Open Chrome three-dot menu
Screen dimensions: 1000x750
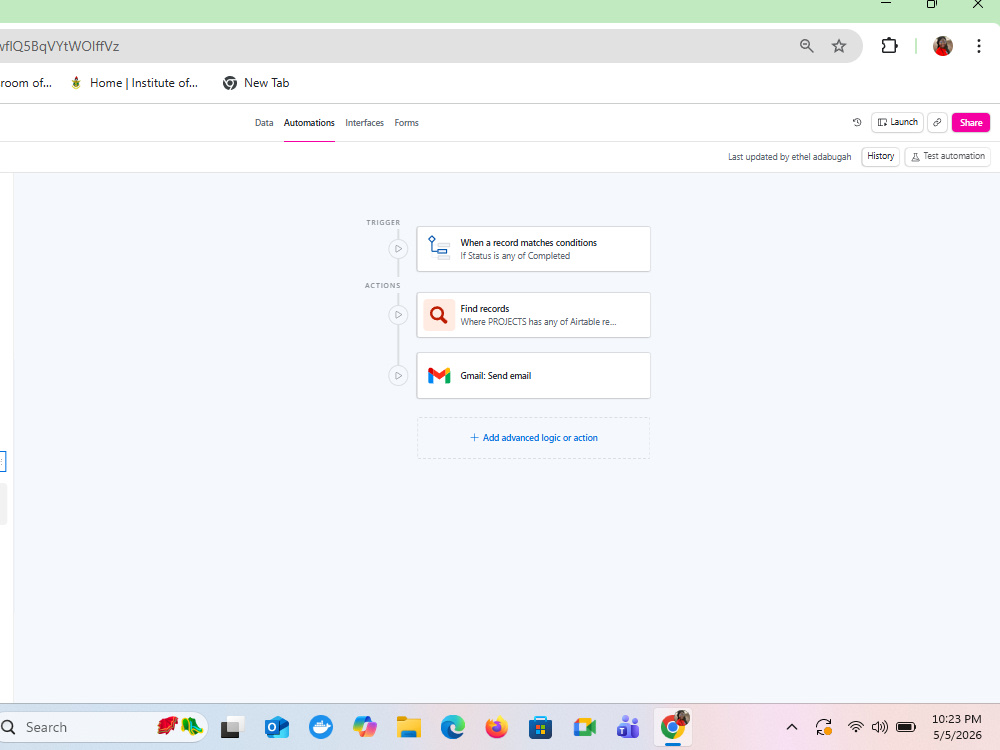point(978,46)
